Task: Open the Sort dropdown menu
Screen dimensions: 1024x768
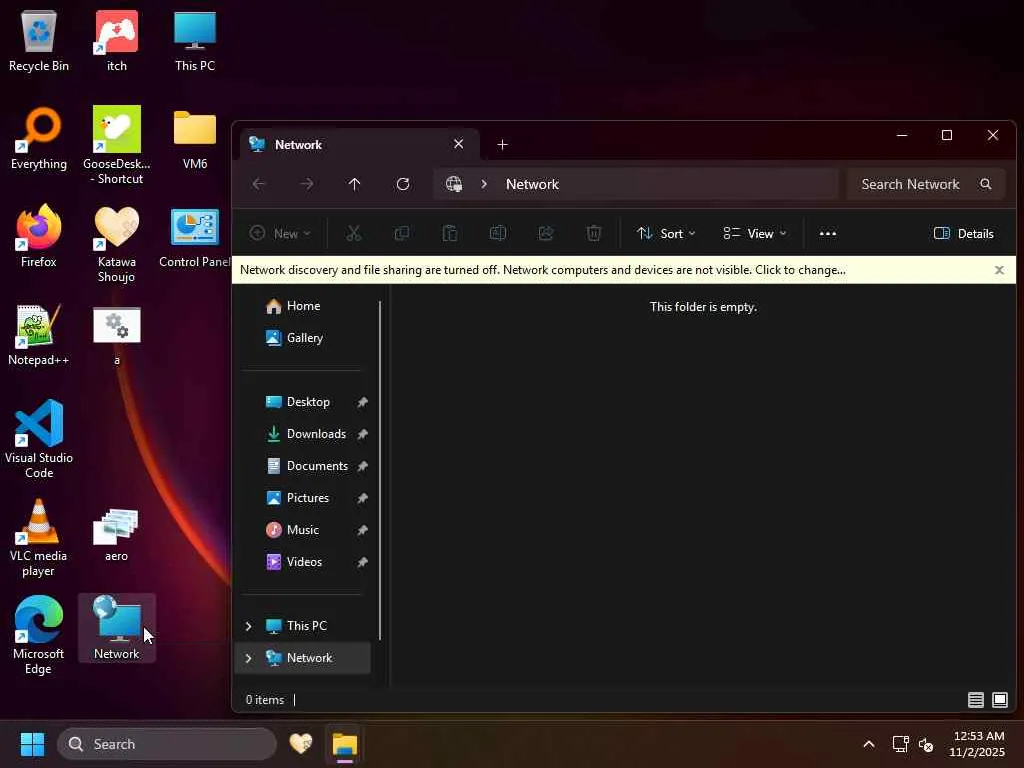Action: coord(666,233)
